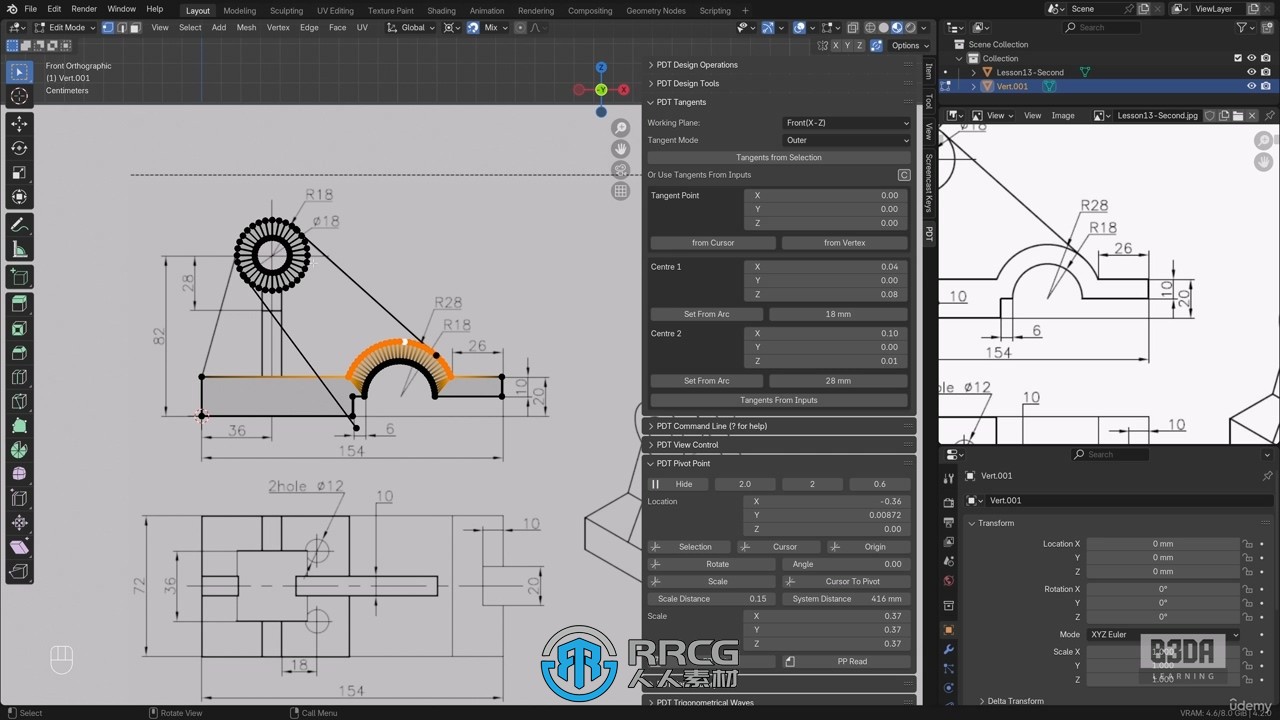This screenshot has width=1280, height=720.
Task: Open the Mesh menu in viewport header
Action: [x=246, y=28]
